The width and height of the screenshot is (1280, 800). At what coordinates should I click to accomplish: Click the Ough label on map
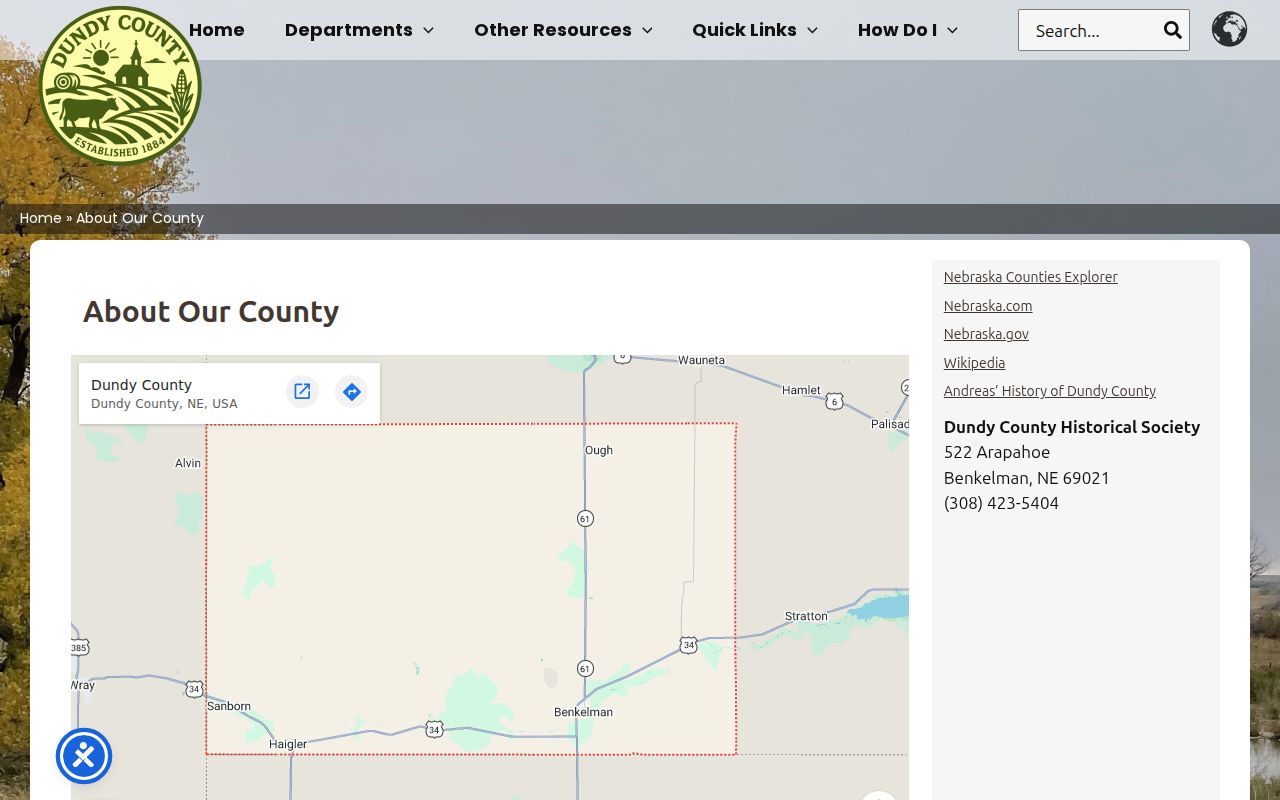coord(599,450)
